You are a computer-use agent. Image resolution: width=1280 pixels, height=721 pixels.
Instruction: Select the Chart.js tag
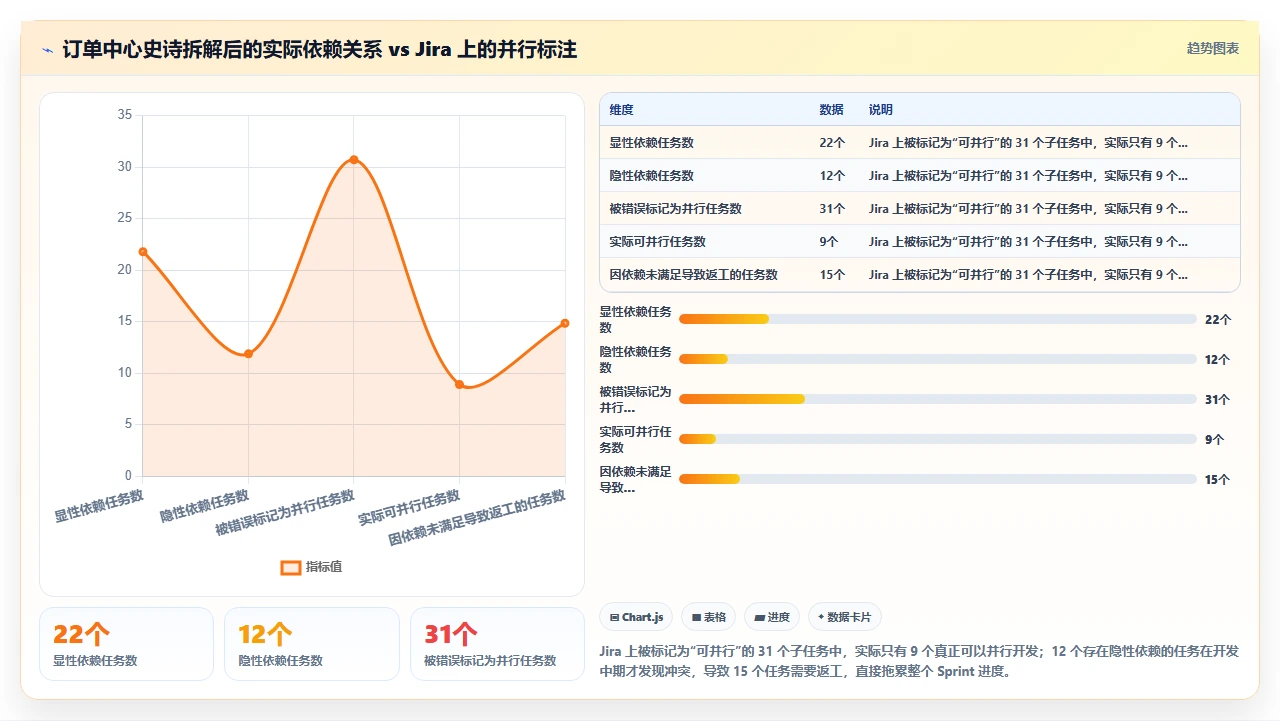point(636,617)
